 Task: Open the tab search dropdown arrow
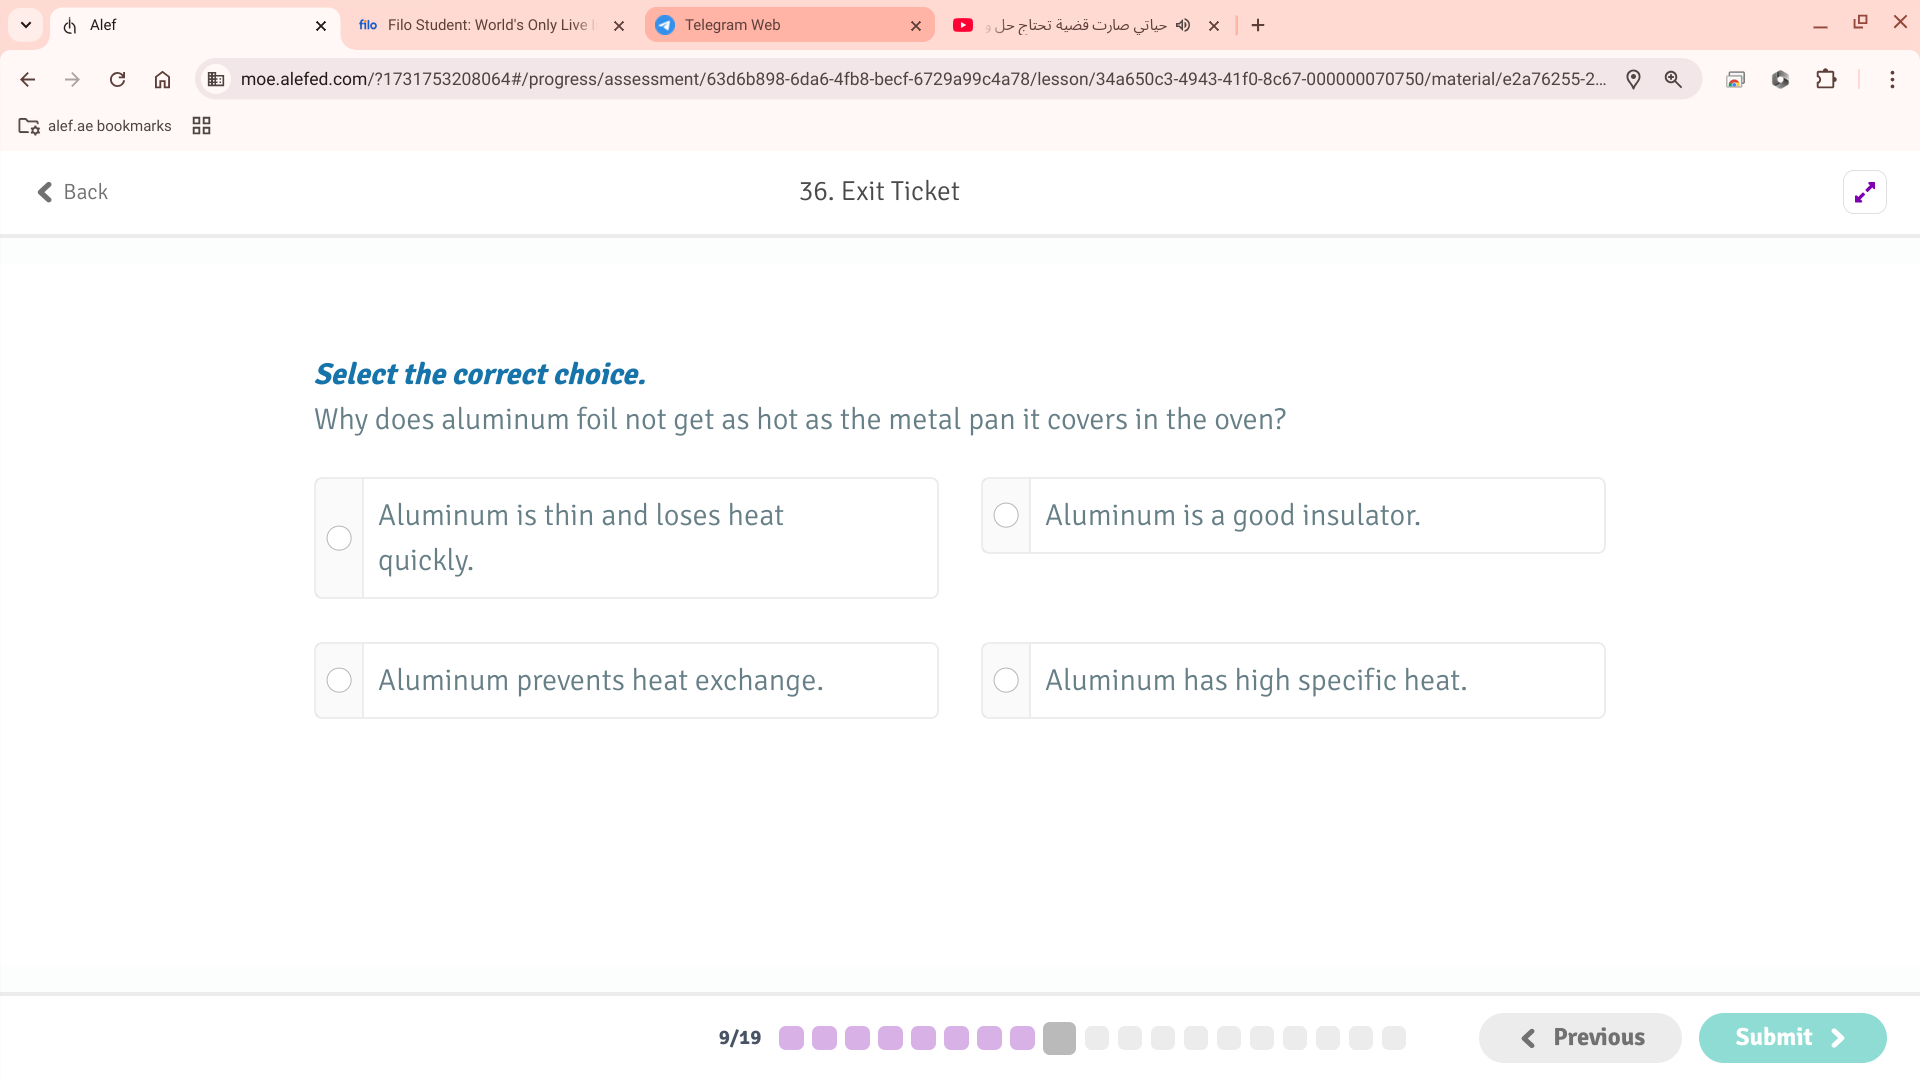[26, 25]
